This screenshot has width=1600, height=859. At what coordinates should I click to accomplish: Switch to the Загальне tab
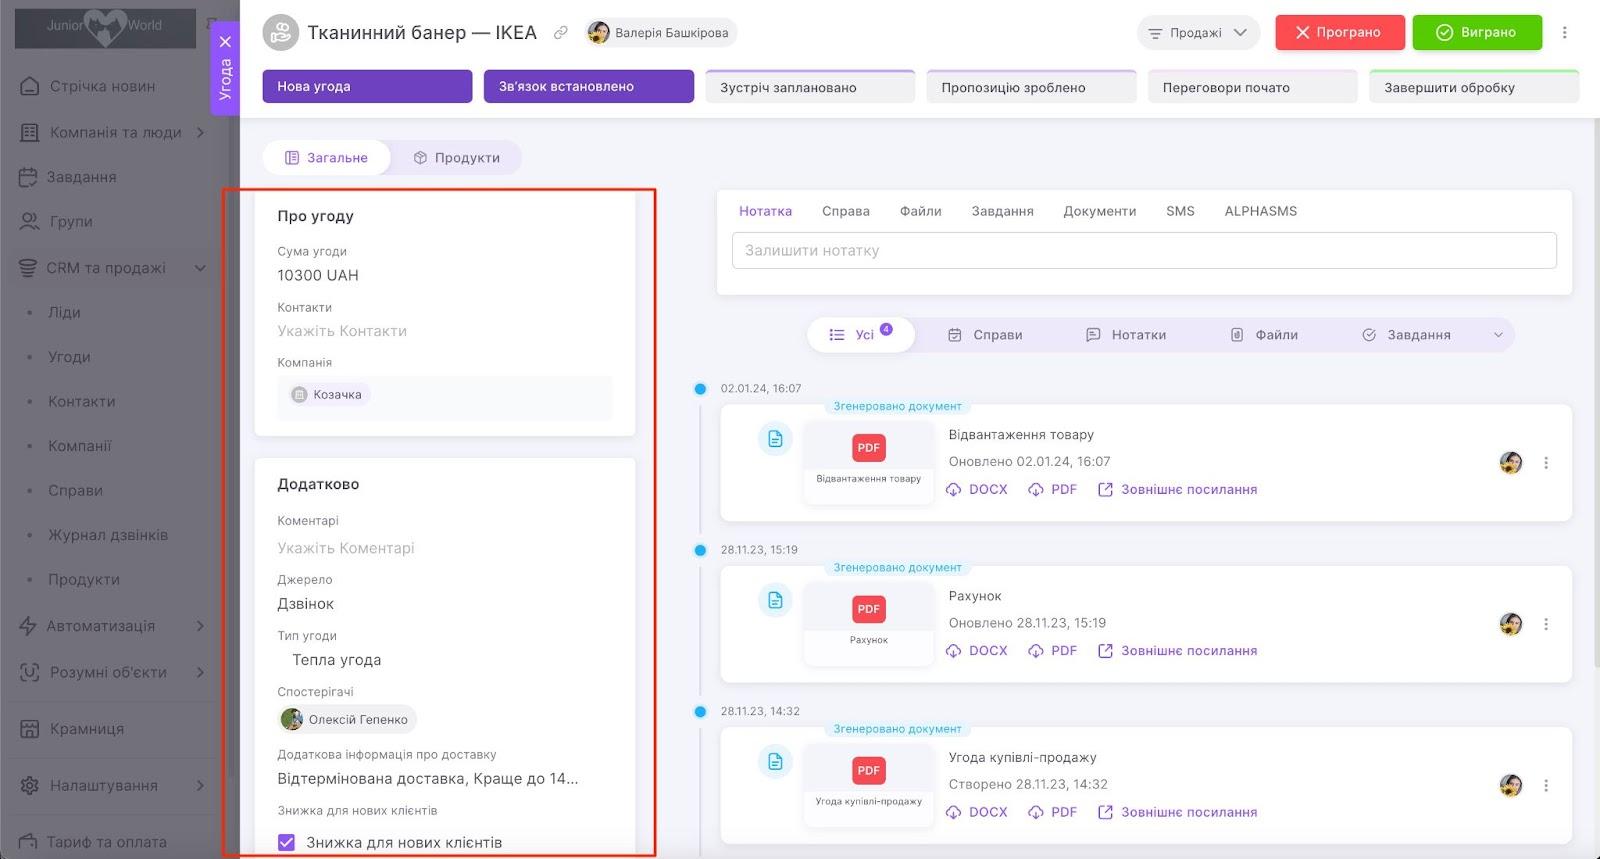(327, 158)
